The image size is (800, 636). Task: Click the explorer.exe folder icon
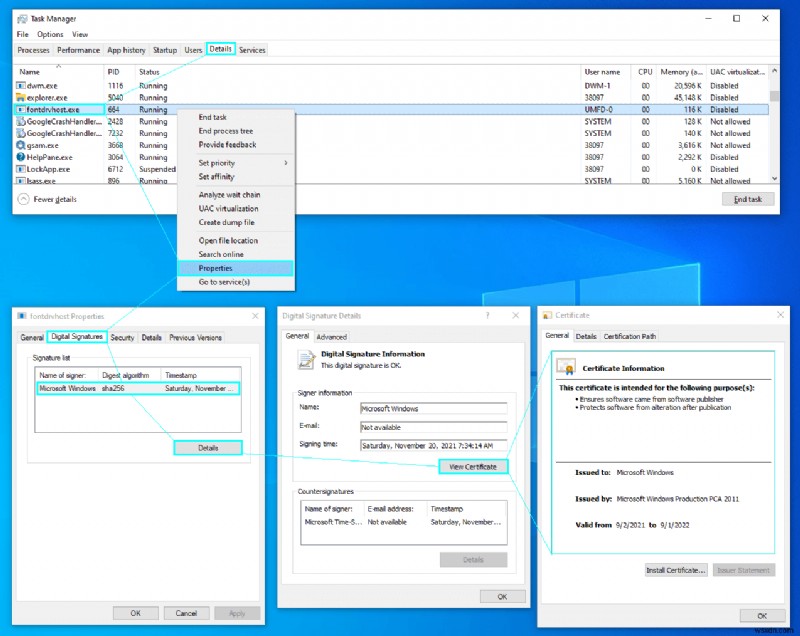coord(21,98)
